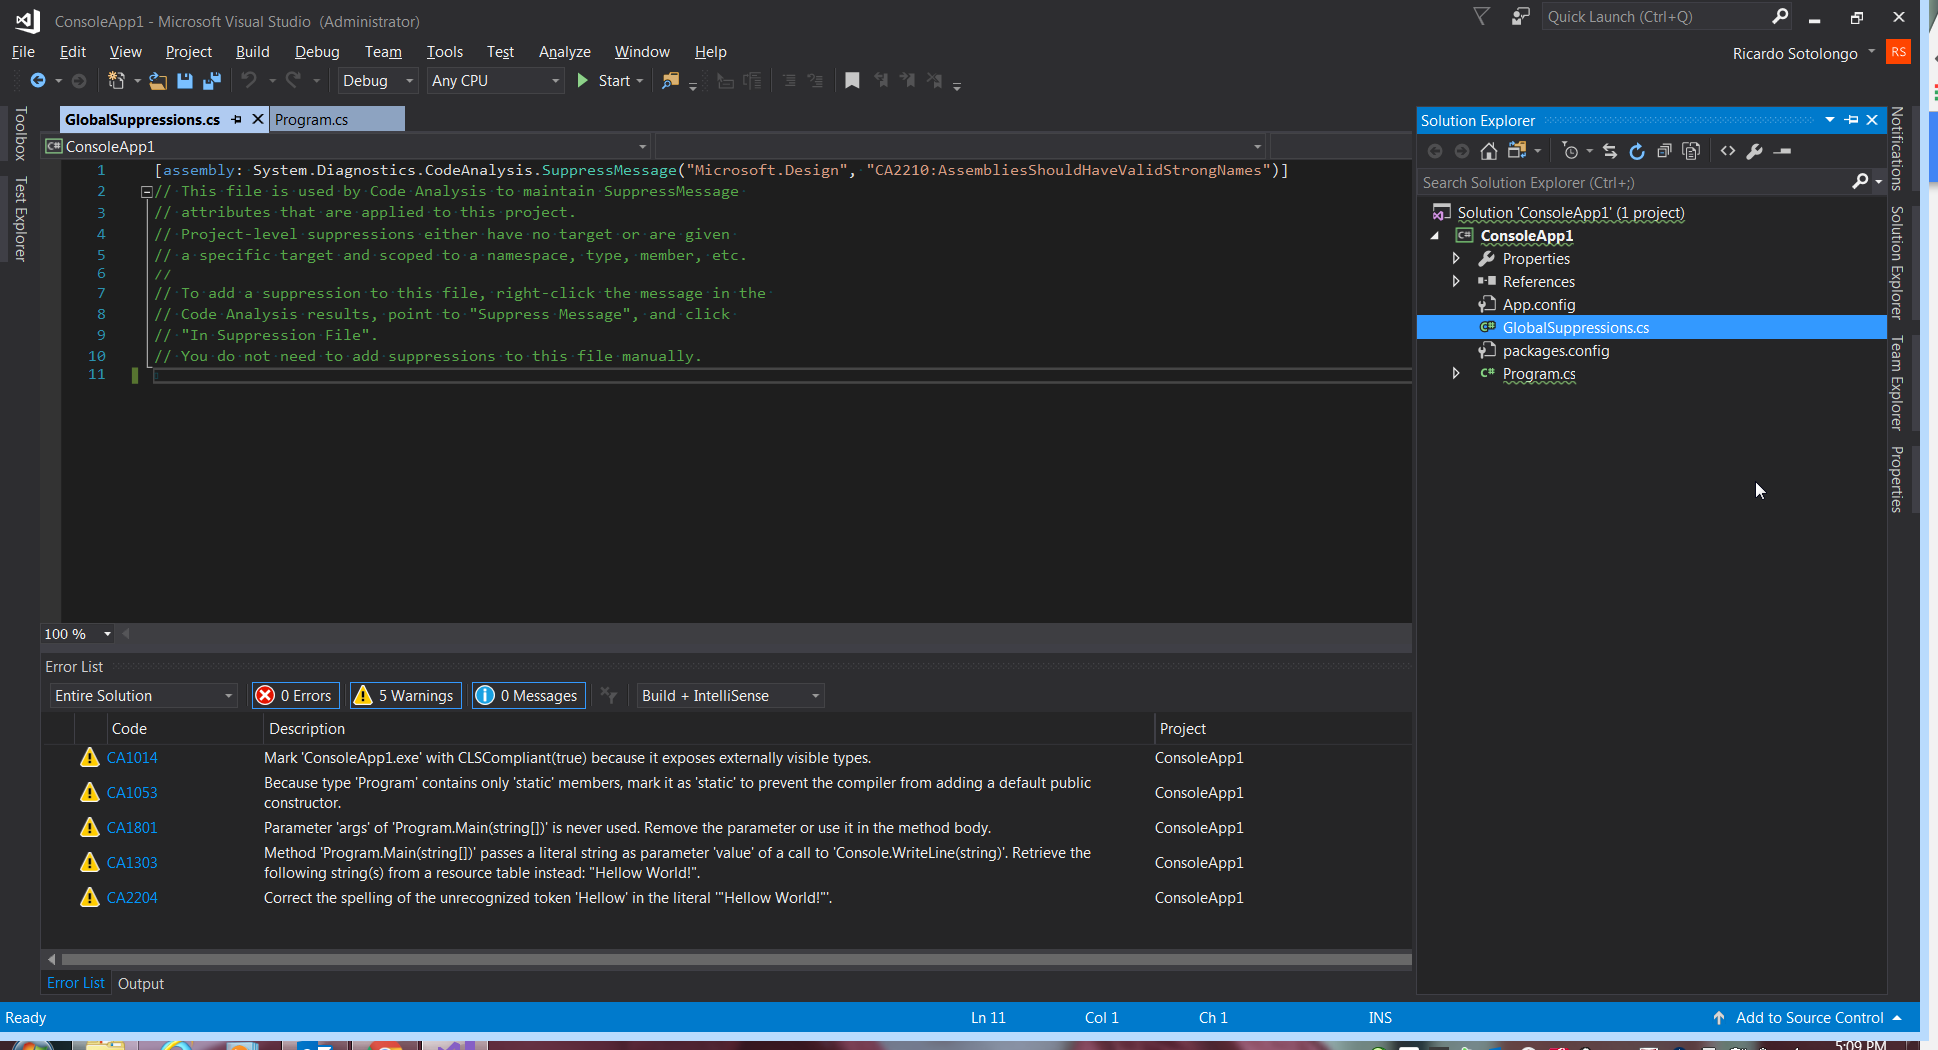Viewport: 1938px width, 1050px height.
Task: Click the Find in Files toolbar icon
Action: pyautogui.click(x=671, y=81)
